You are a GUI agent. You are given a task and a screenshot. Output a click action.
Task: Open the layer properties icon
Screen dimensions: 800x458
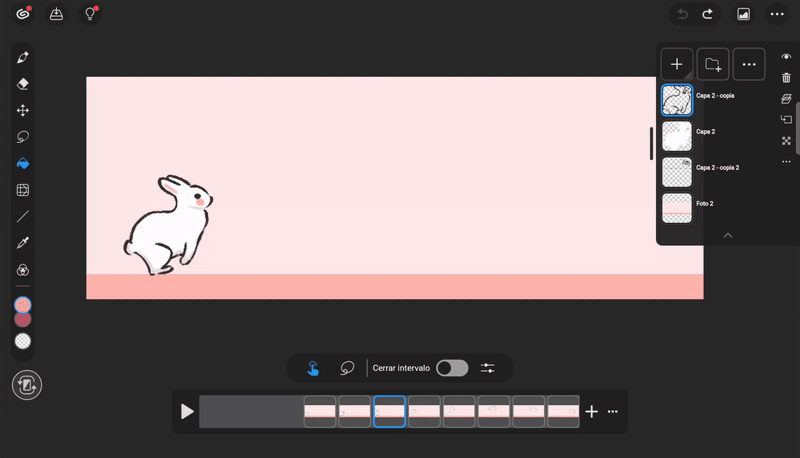[x=786, y=98]
